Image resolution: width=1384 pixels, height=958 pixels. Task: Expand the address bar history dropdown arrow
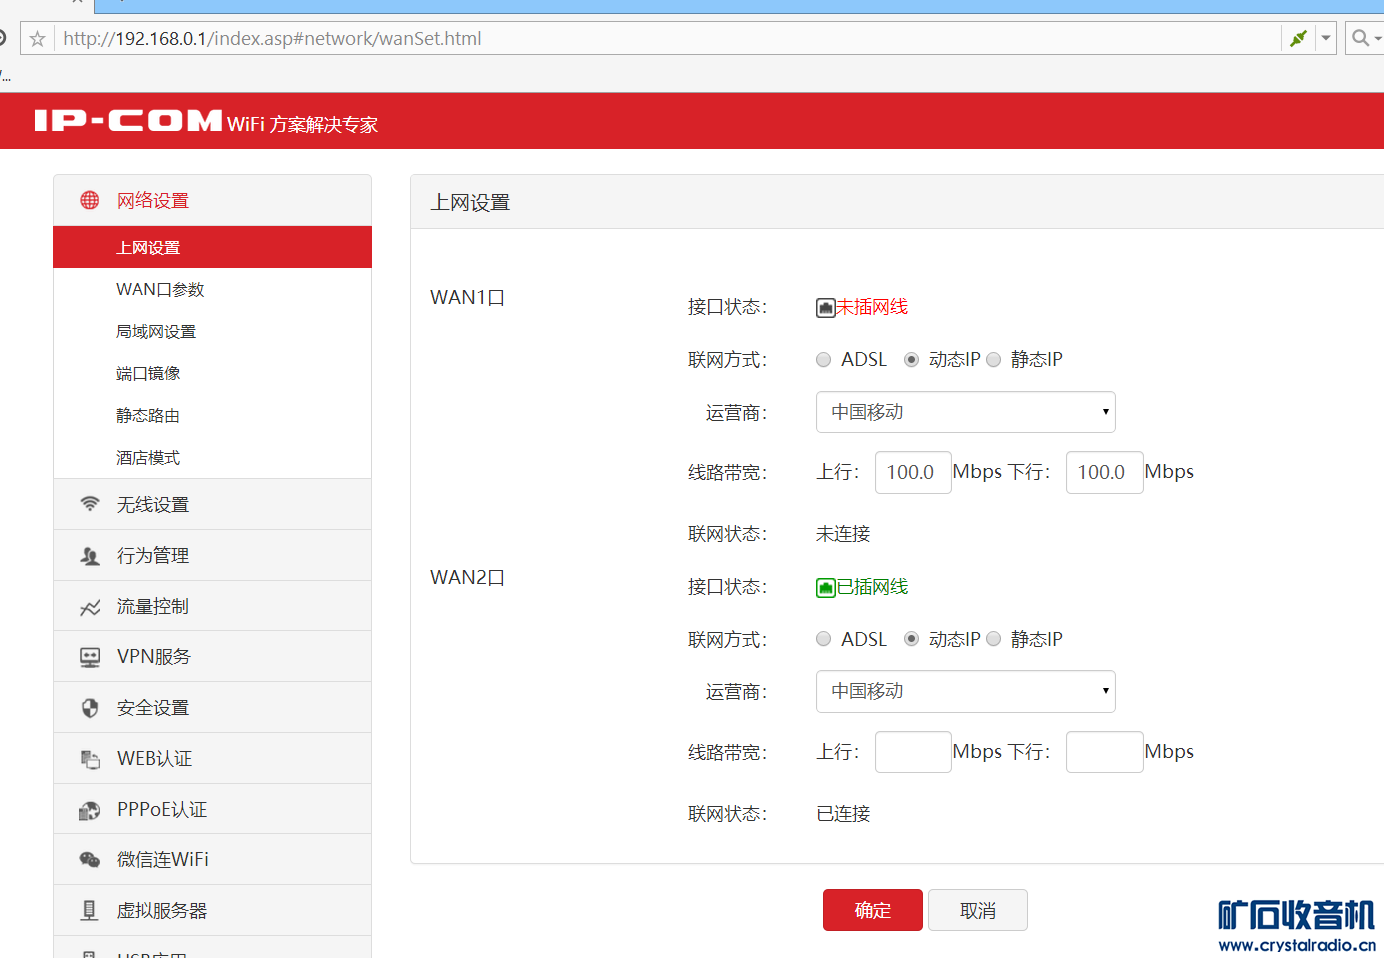(x=1326, y=39)
